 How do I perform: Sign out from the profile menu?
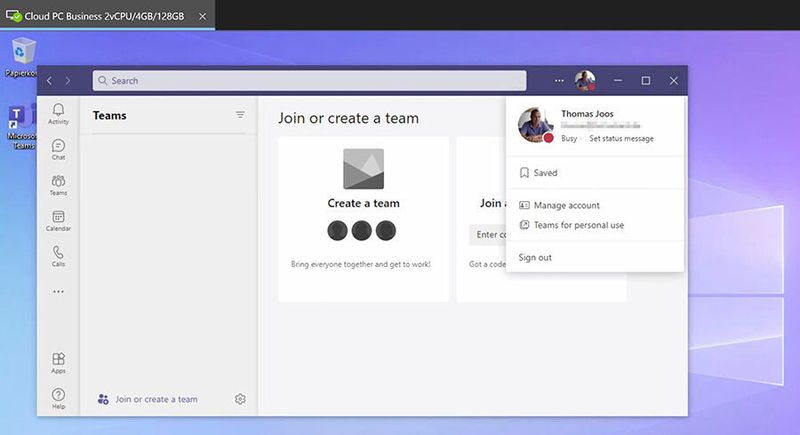[595, 258]
